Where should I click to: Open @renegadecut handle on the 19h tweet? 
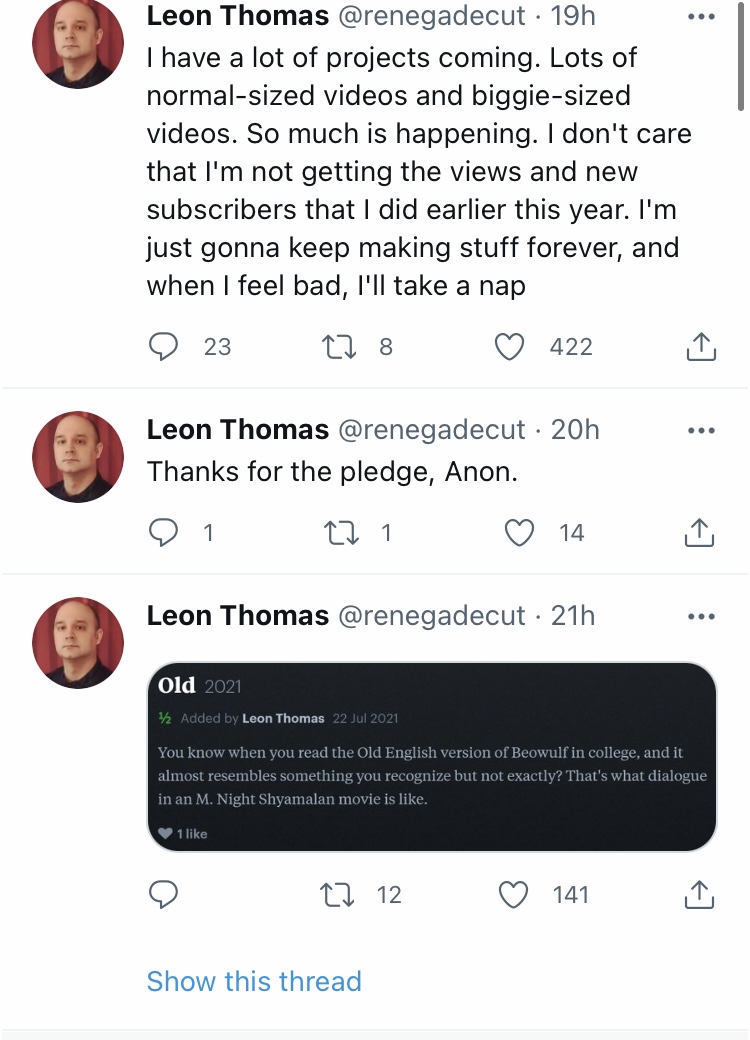[x=432, y=16]
